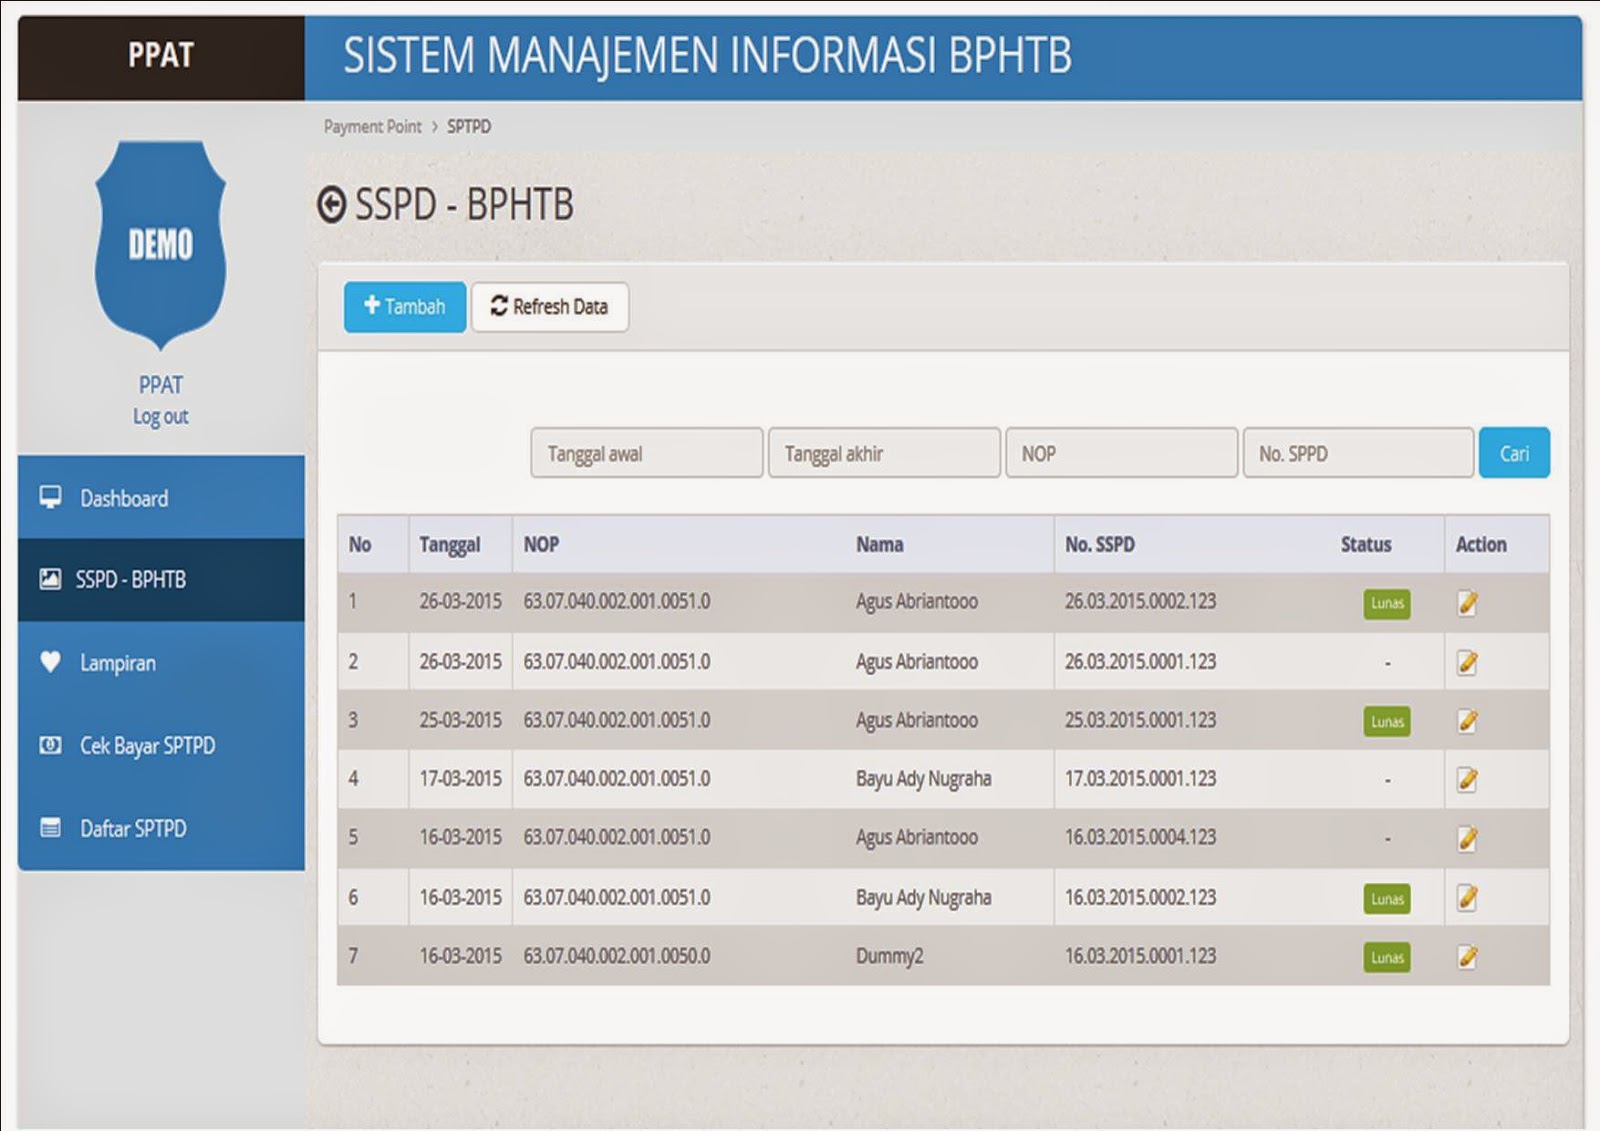Click the Cari search button
This screenshot has height=1131, width=1600.
click(1514, 452)
